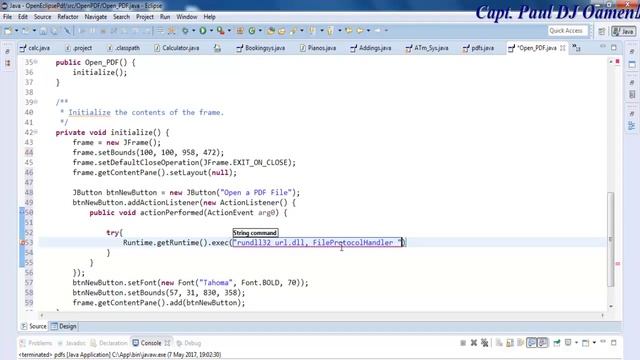Open the Back navigation history dropdown
640x360 pixels.
(x=368, y=31)
